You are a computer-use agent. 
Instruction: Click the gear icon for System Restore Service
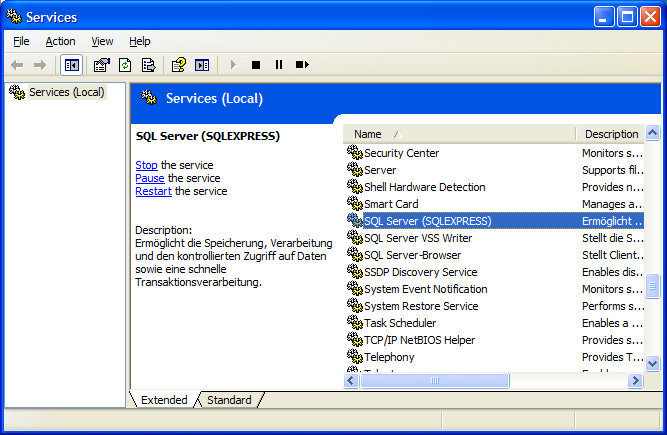coord(354,305)
